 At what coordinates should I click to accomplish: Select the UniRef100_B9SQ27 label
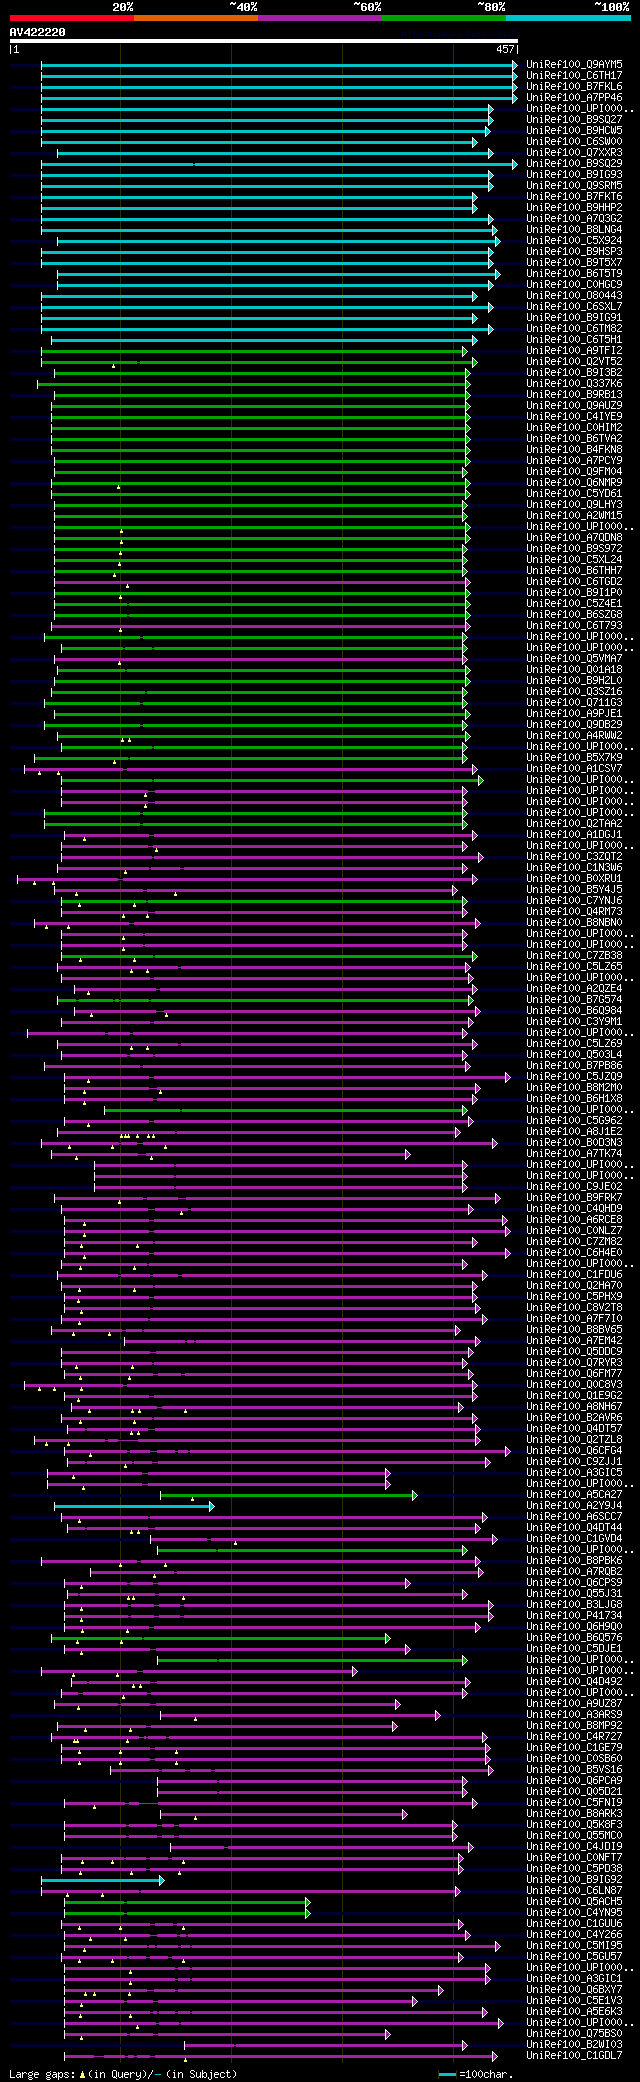pyautogui.click(x=574, y=119)
